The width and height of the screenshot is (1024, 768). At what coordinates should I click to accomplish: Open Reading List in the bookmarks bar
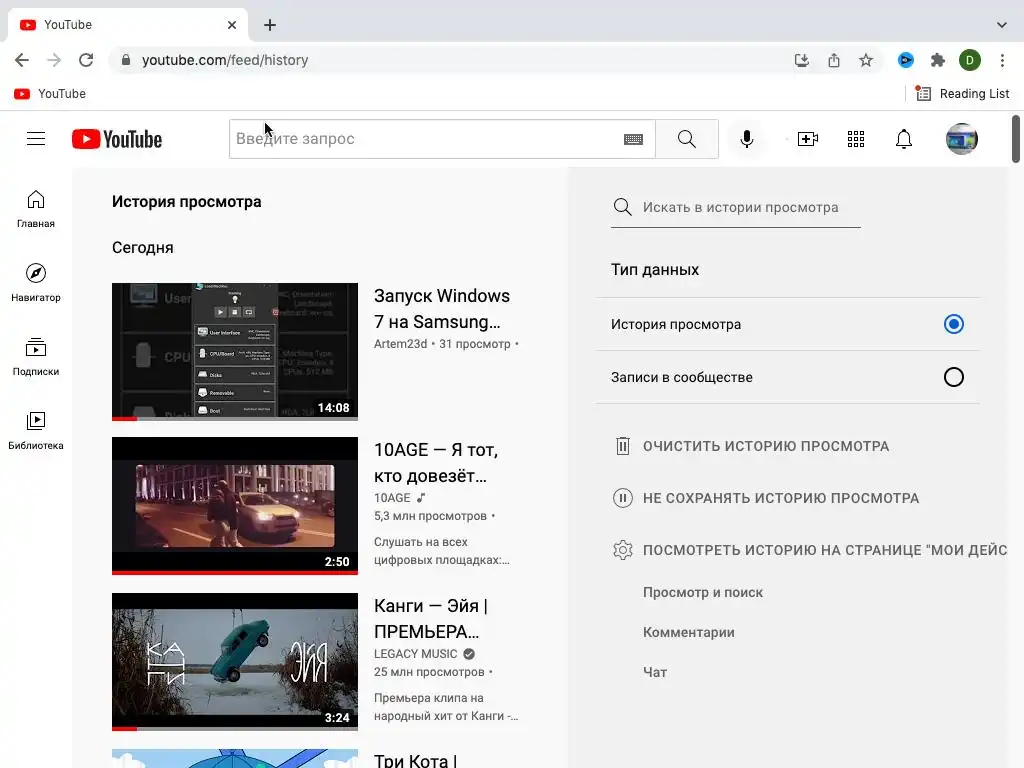coord(963,93)
